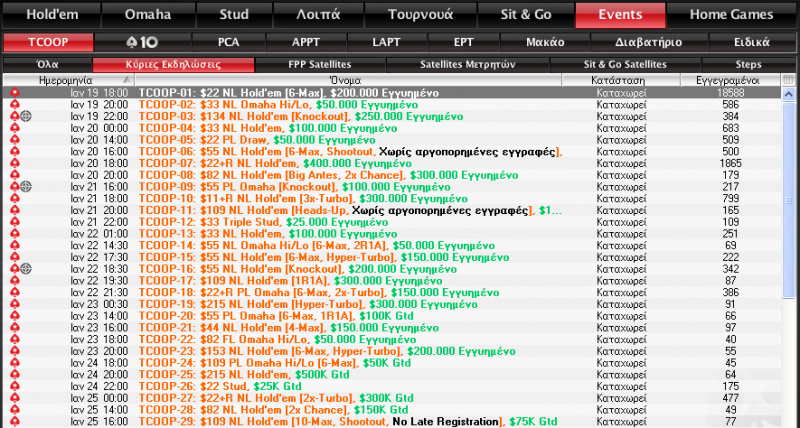
Task: Sort by the Όνομα column header
Action: click(348, 80)
